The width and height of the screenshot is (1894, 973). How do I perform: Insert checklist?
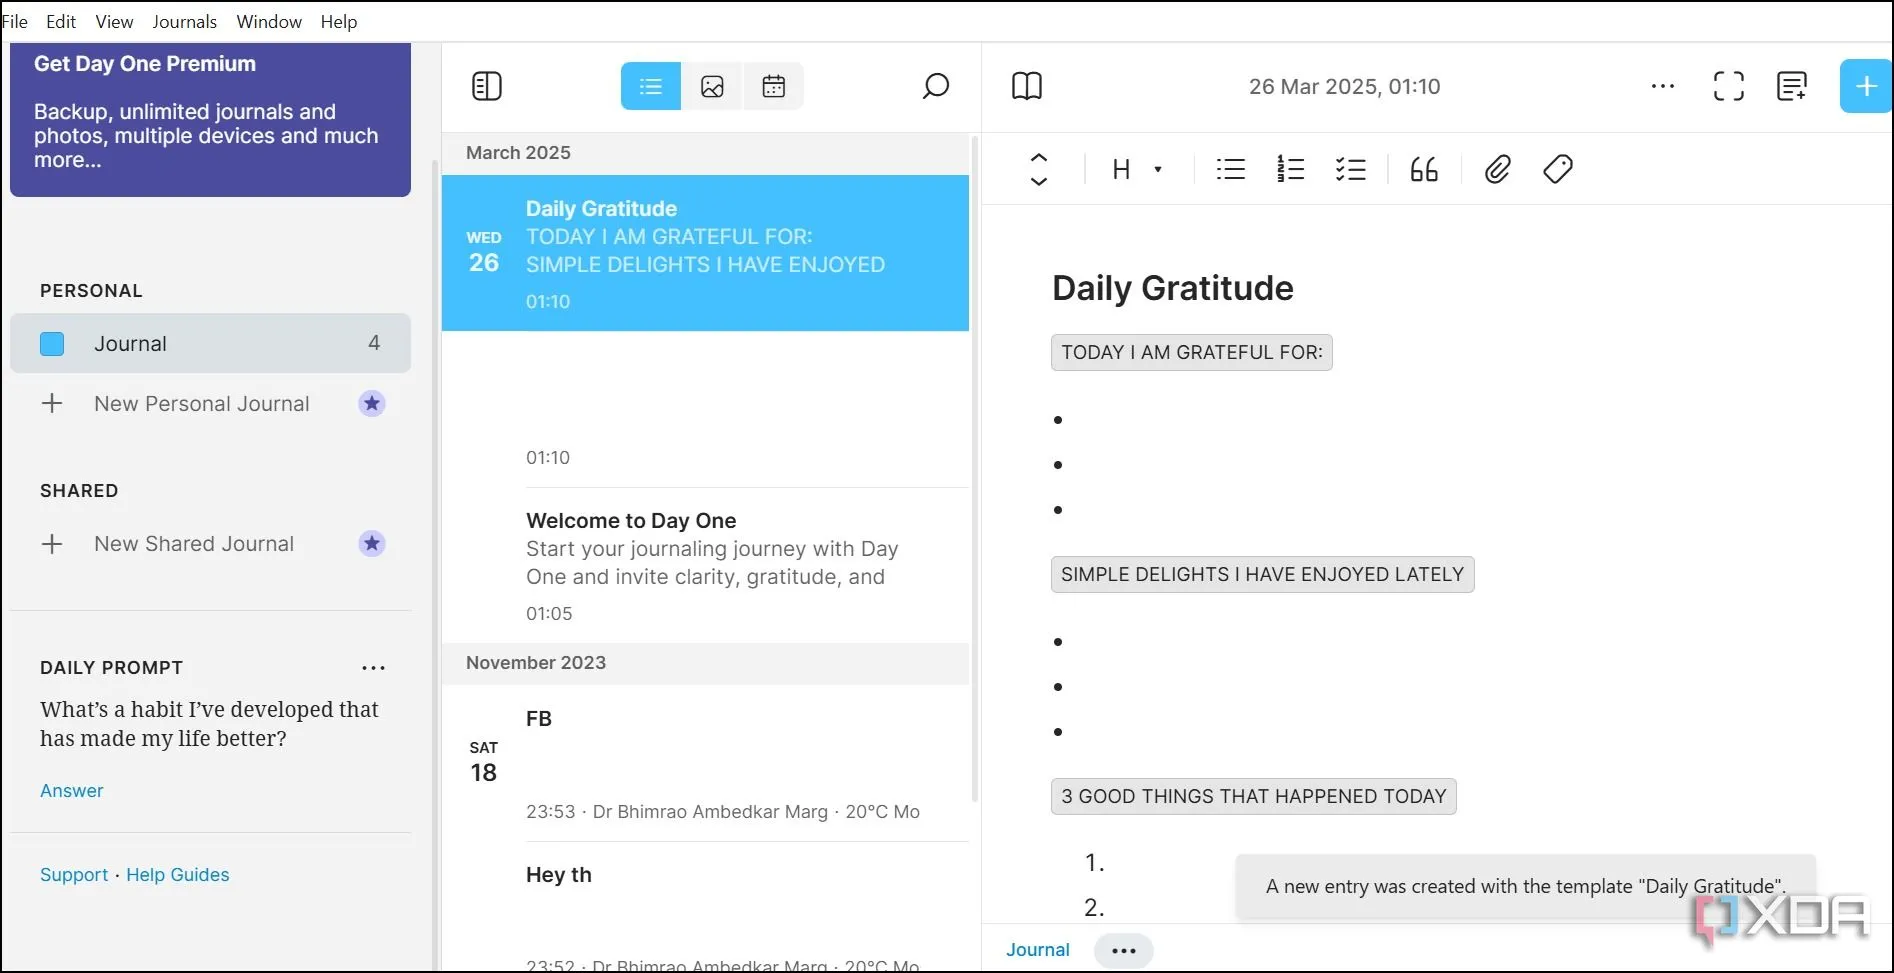(1351, 169)
